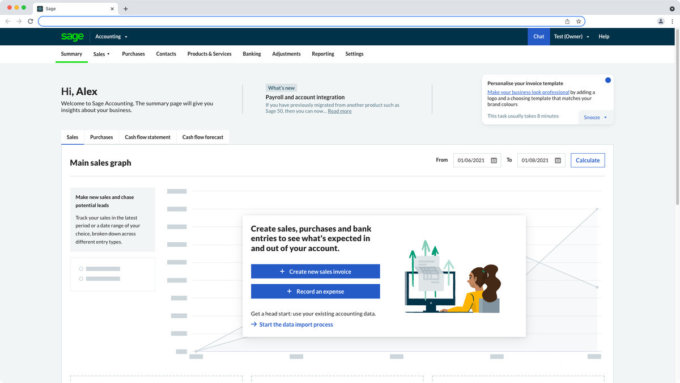The image size is (680, 383).
Task: Open the Settings menu
Action: click(354, 54)
